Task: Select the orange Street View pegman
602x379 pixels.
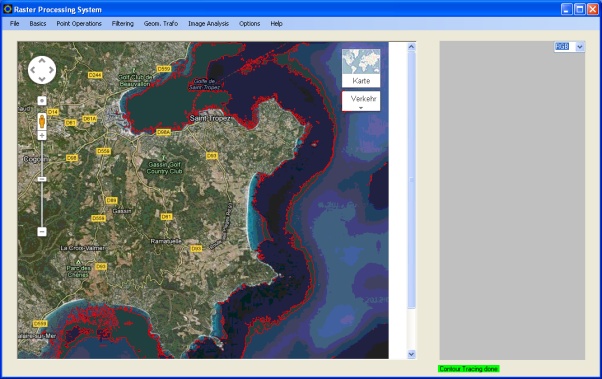Action: tap(42, 121)
